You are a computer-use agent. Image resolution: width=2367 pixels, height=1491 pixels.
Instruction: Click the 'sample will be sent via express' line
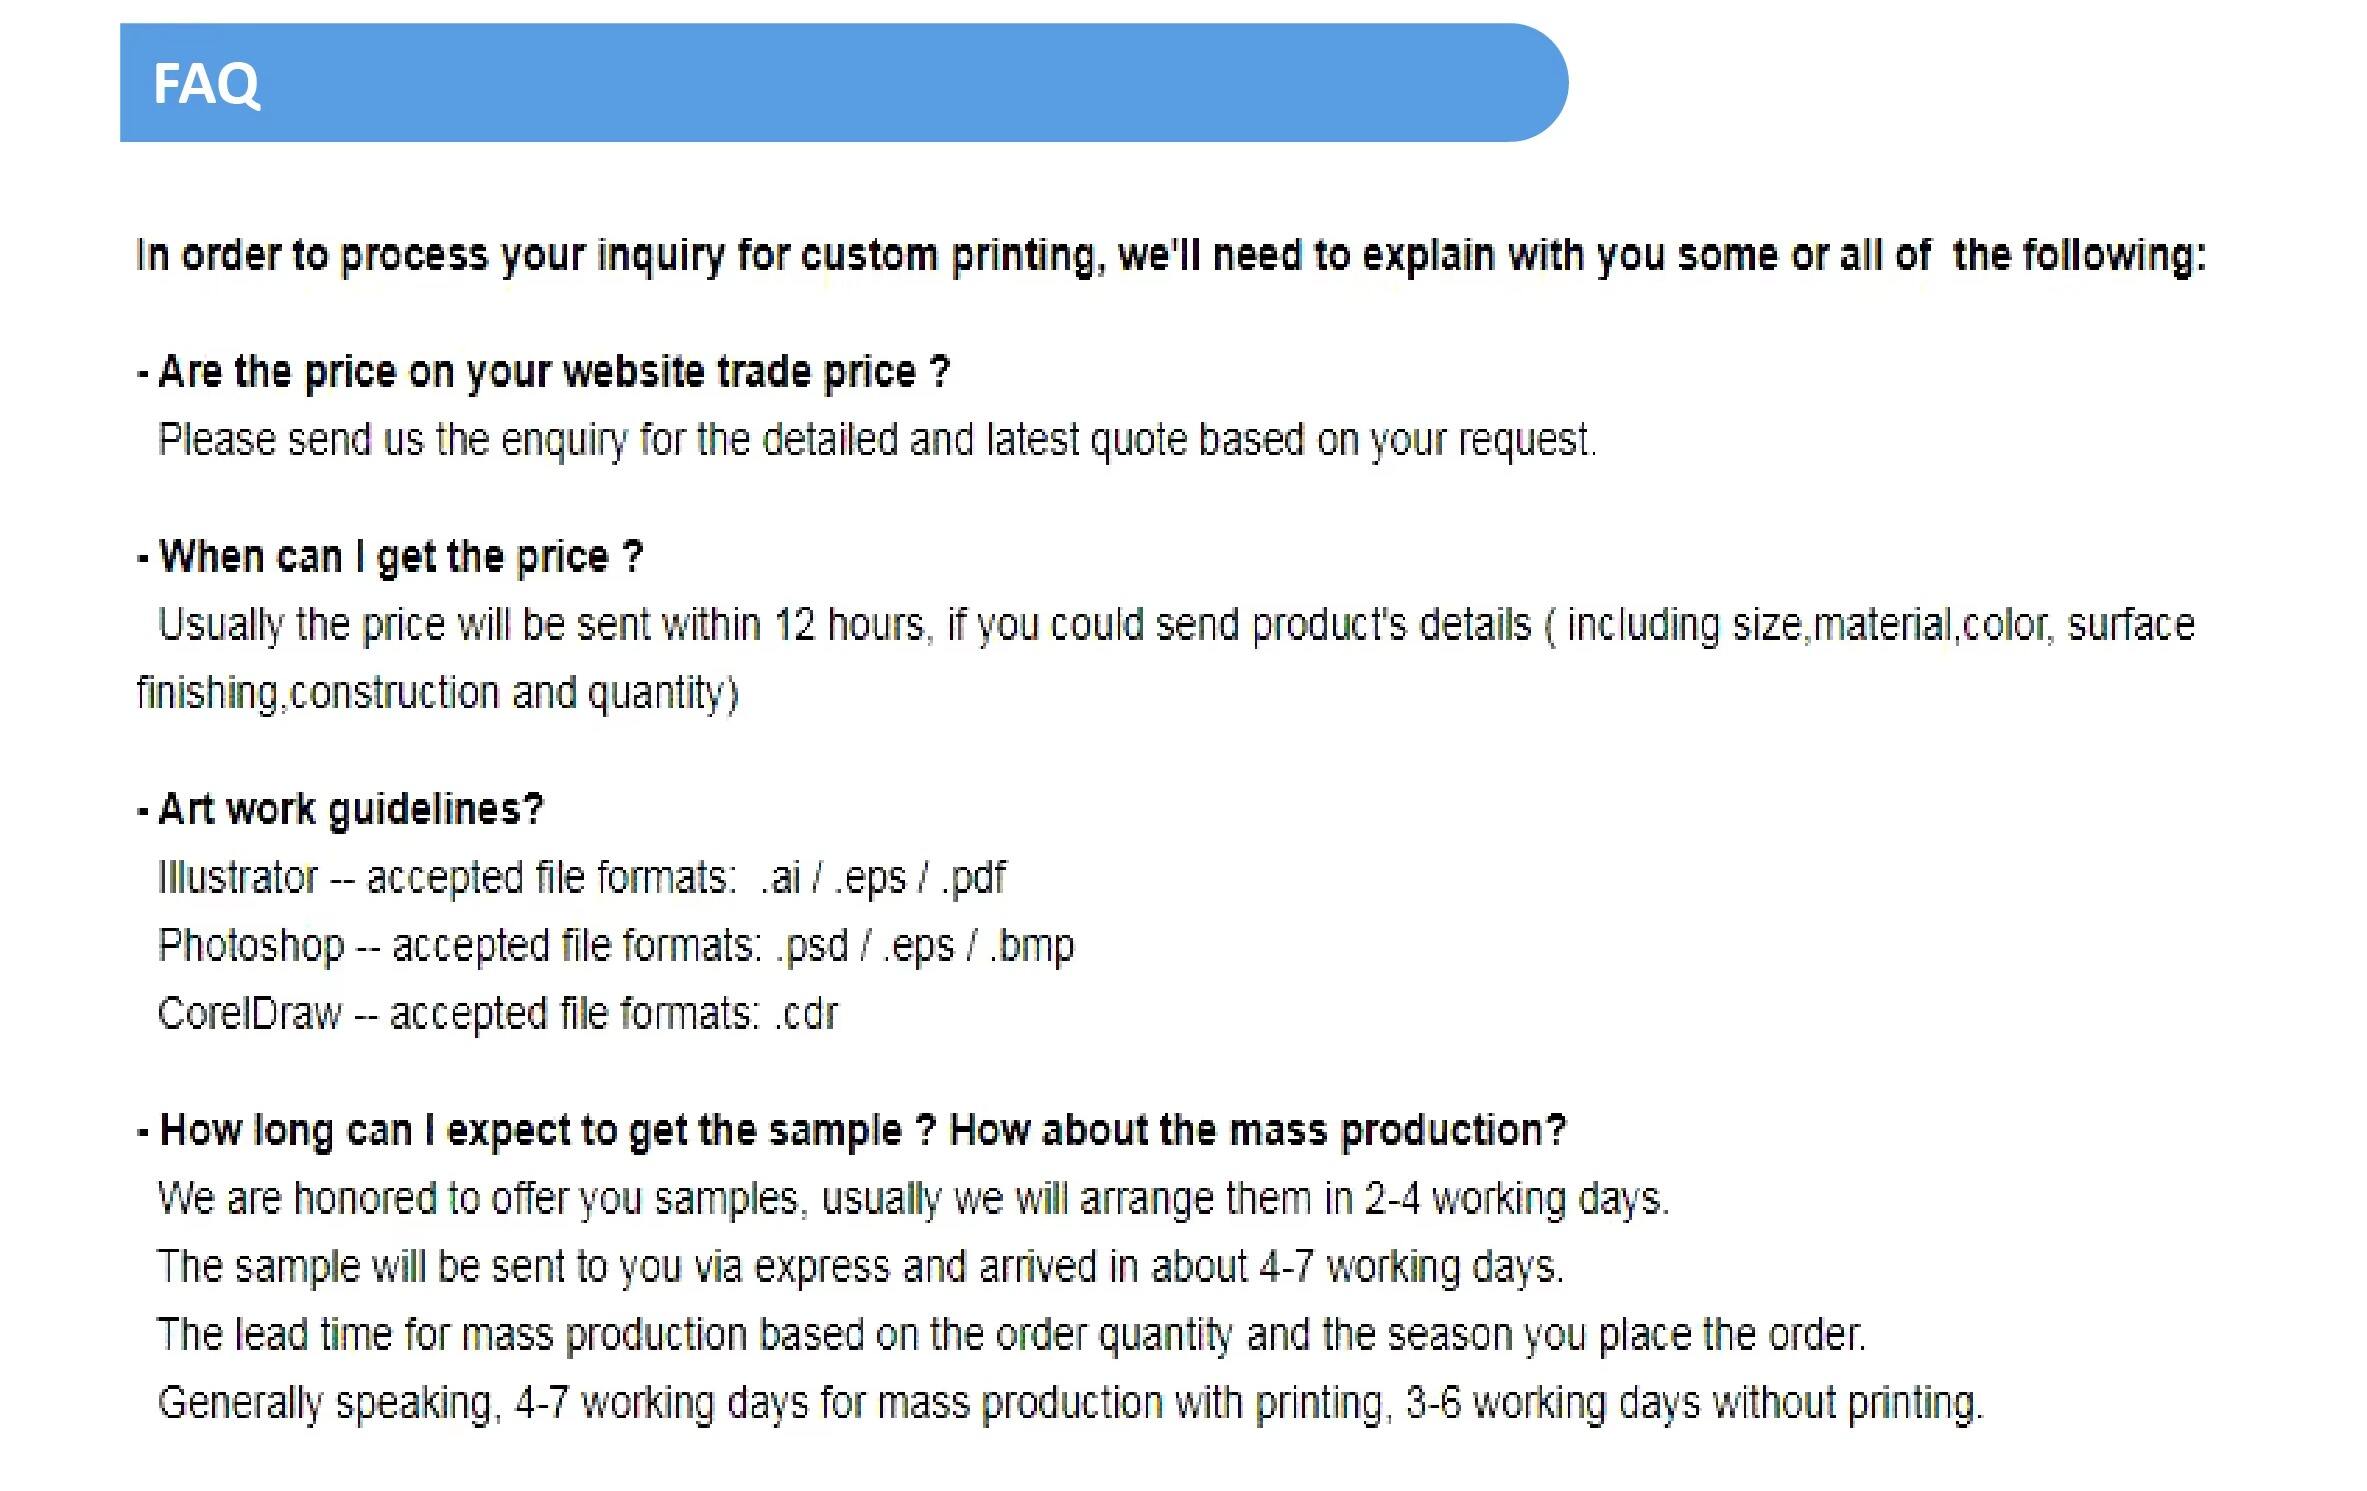click(861, 1266)
